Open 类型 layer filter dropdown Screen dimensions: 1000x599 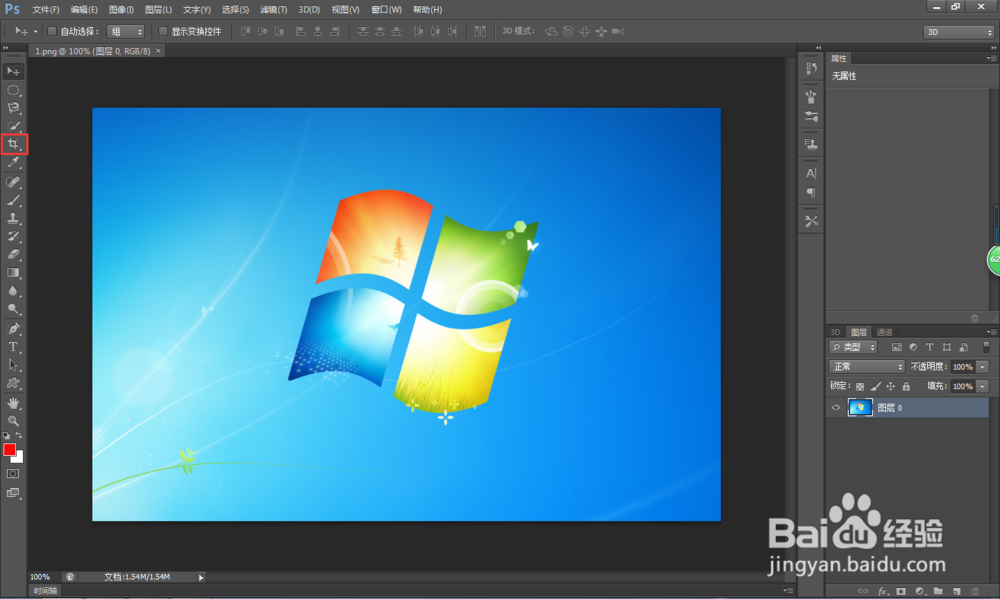pos(853,347)
